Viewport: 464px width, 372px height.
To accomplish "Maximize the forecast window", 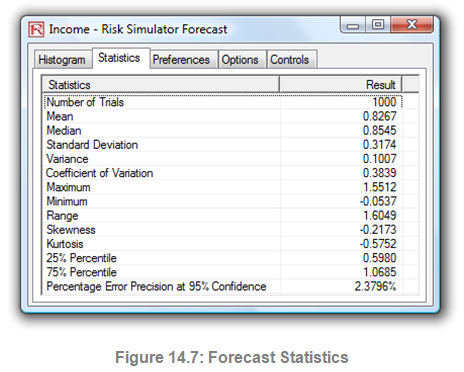I will [378, 25].
